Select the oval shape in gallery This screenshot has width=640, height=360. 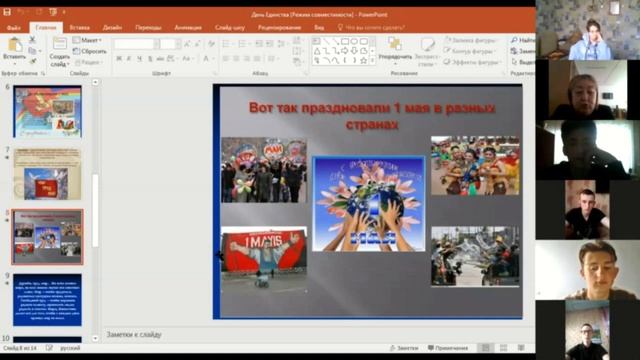(x=354, y=41)
